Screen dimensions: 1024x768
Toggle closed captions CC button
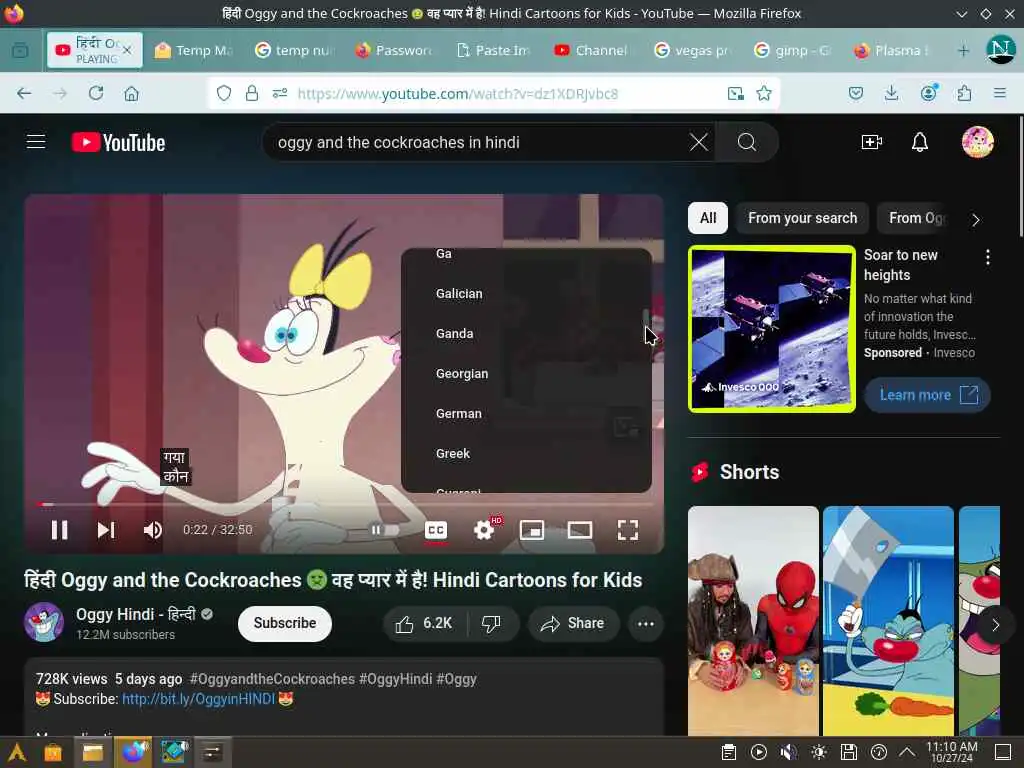pyautogui.click(x=436, y=530)
